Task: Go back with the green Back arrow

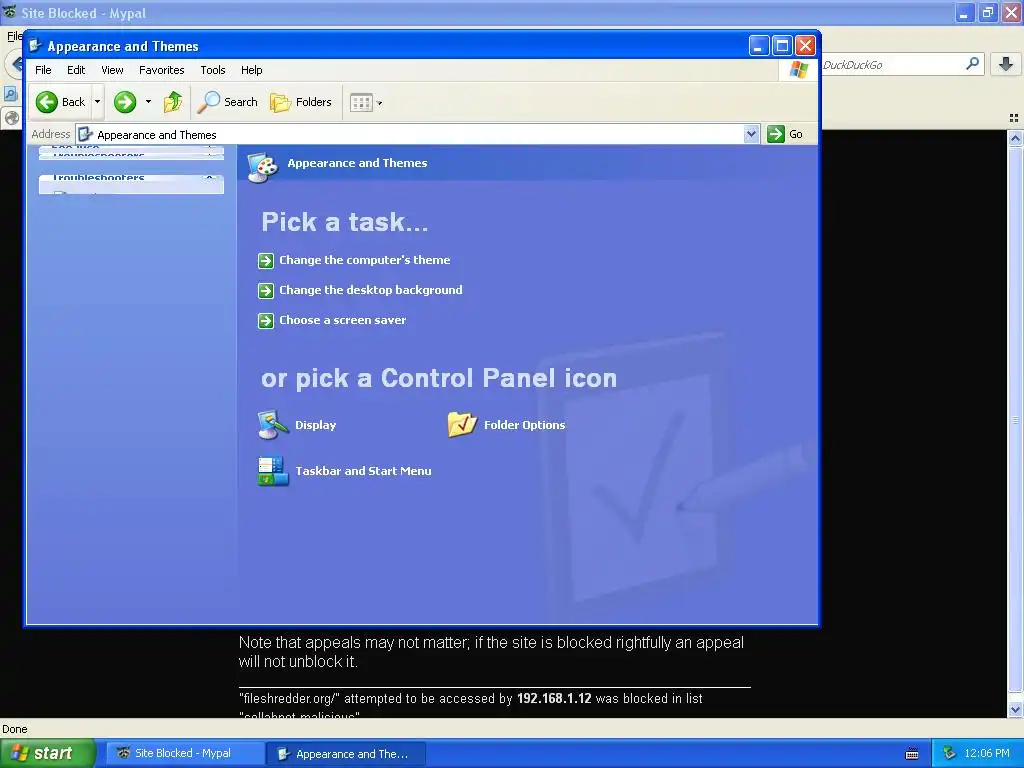Action: pyautogui.click(x=47, y=102)
